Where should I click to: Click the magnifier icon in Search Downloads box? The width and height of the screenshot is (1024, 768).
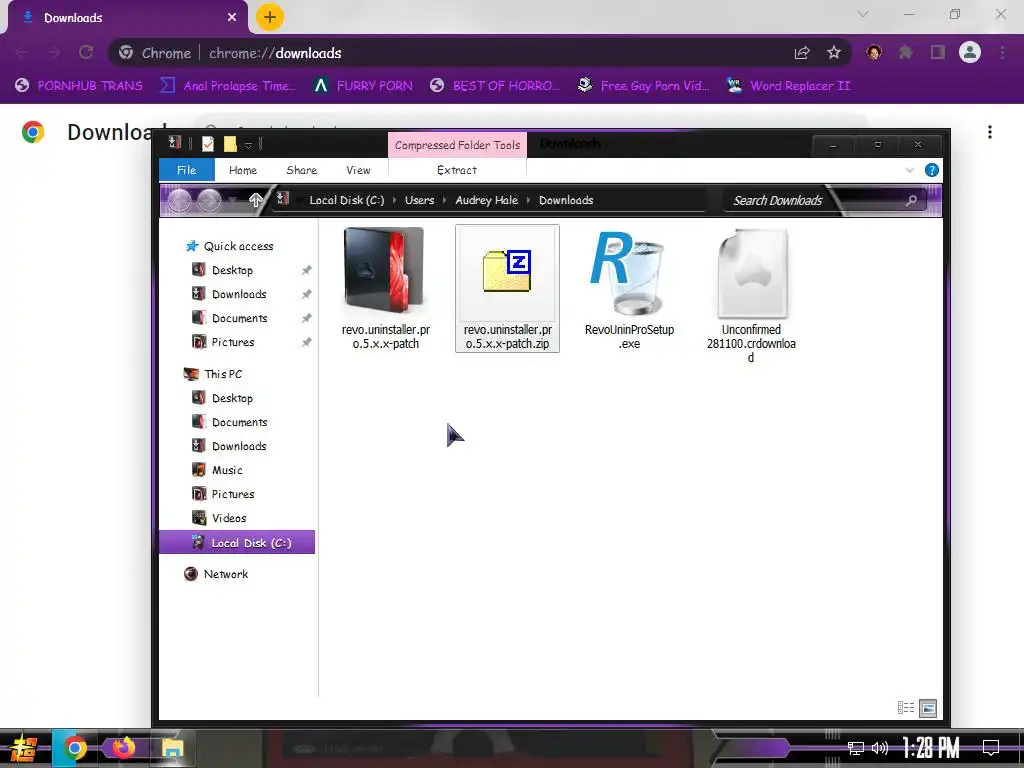coord(911,200)
